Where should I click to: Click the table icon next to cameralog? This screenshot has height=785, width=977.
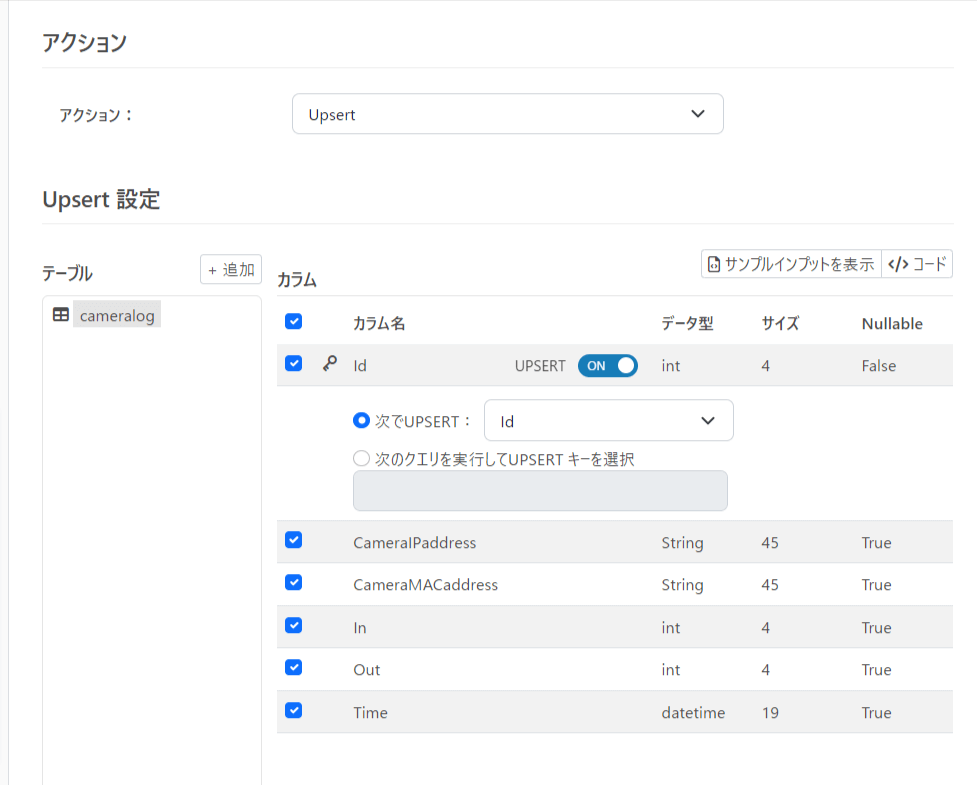(61, 315)
